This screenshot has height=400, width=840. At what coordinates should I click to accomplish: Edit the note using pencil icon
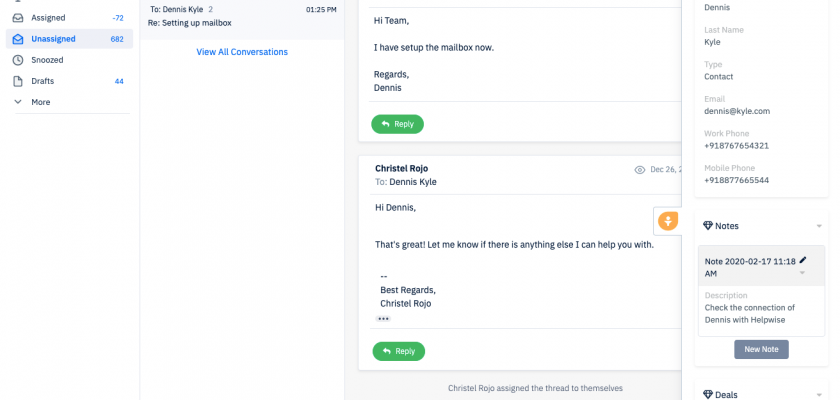click(x=803, y=261)
